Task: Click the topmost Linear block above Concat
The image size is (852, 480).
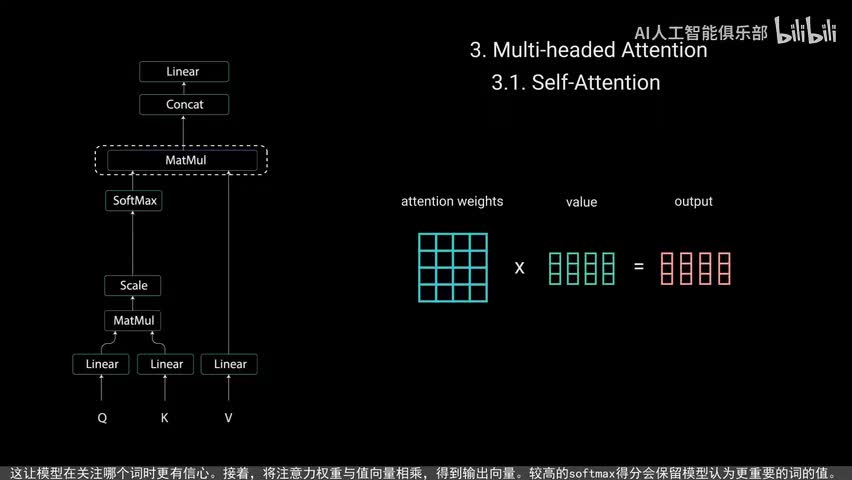Action: 184,72
